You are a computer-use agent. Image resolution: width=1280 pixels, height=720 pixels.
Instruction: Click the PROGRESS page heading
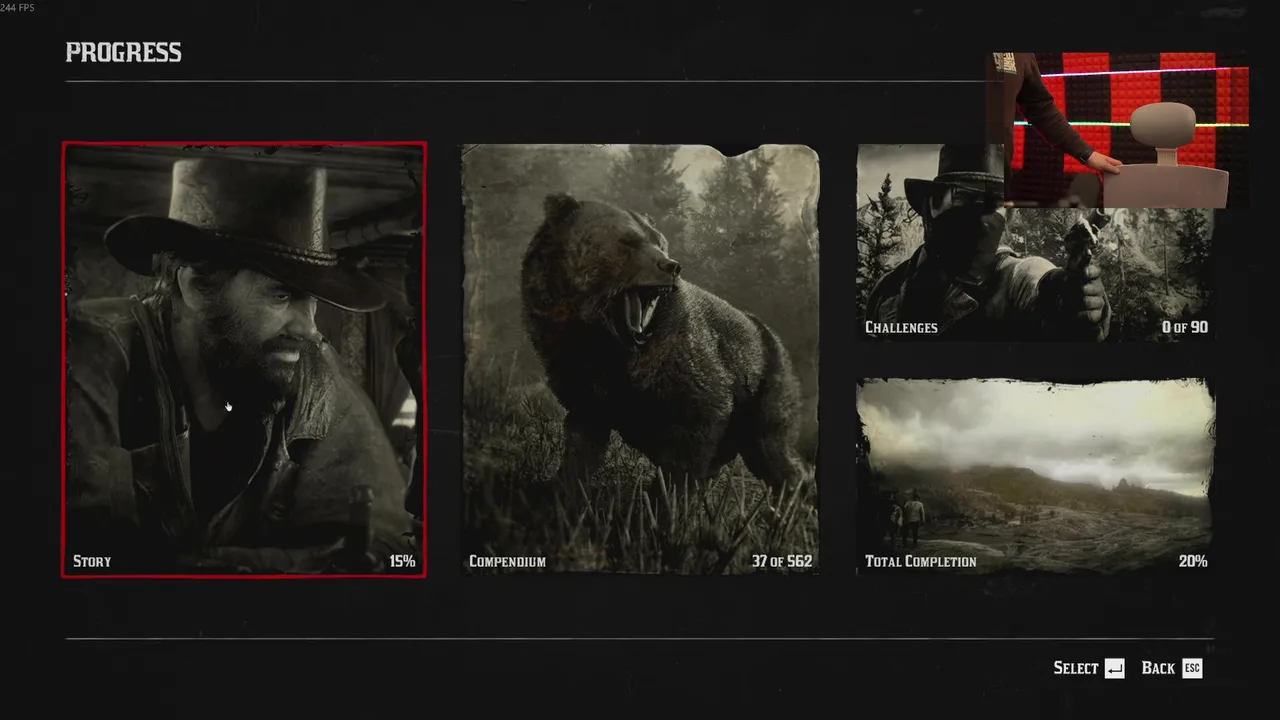pos(123,53)
